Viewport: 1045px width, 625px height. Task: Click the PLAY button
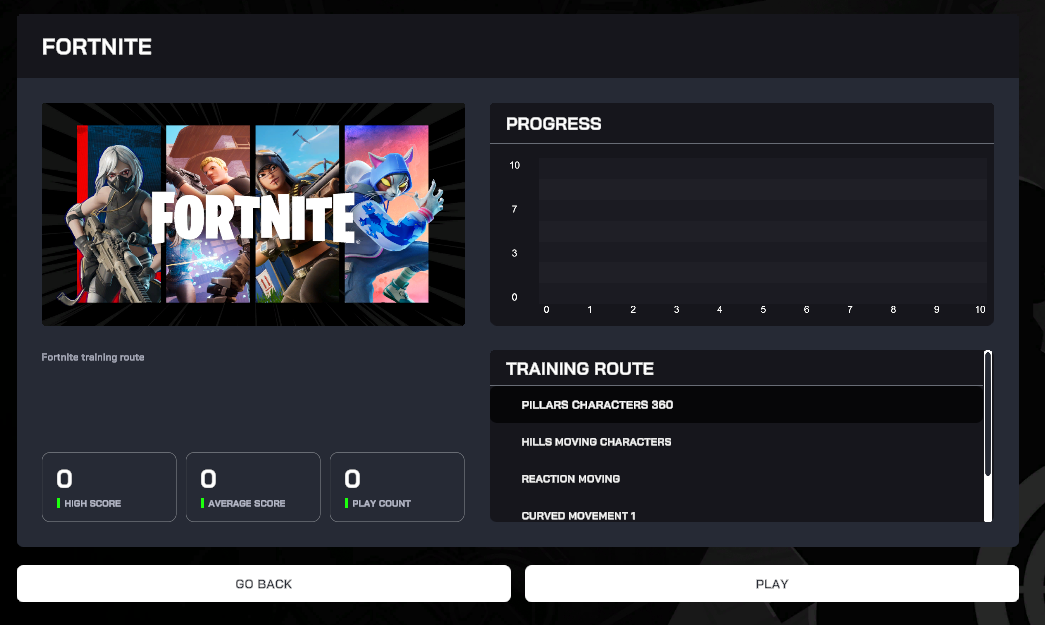772,584
